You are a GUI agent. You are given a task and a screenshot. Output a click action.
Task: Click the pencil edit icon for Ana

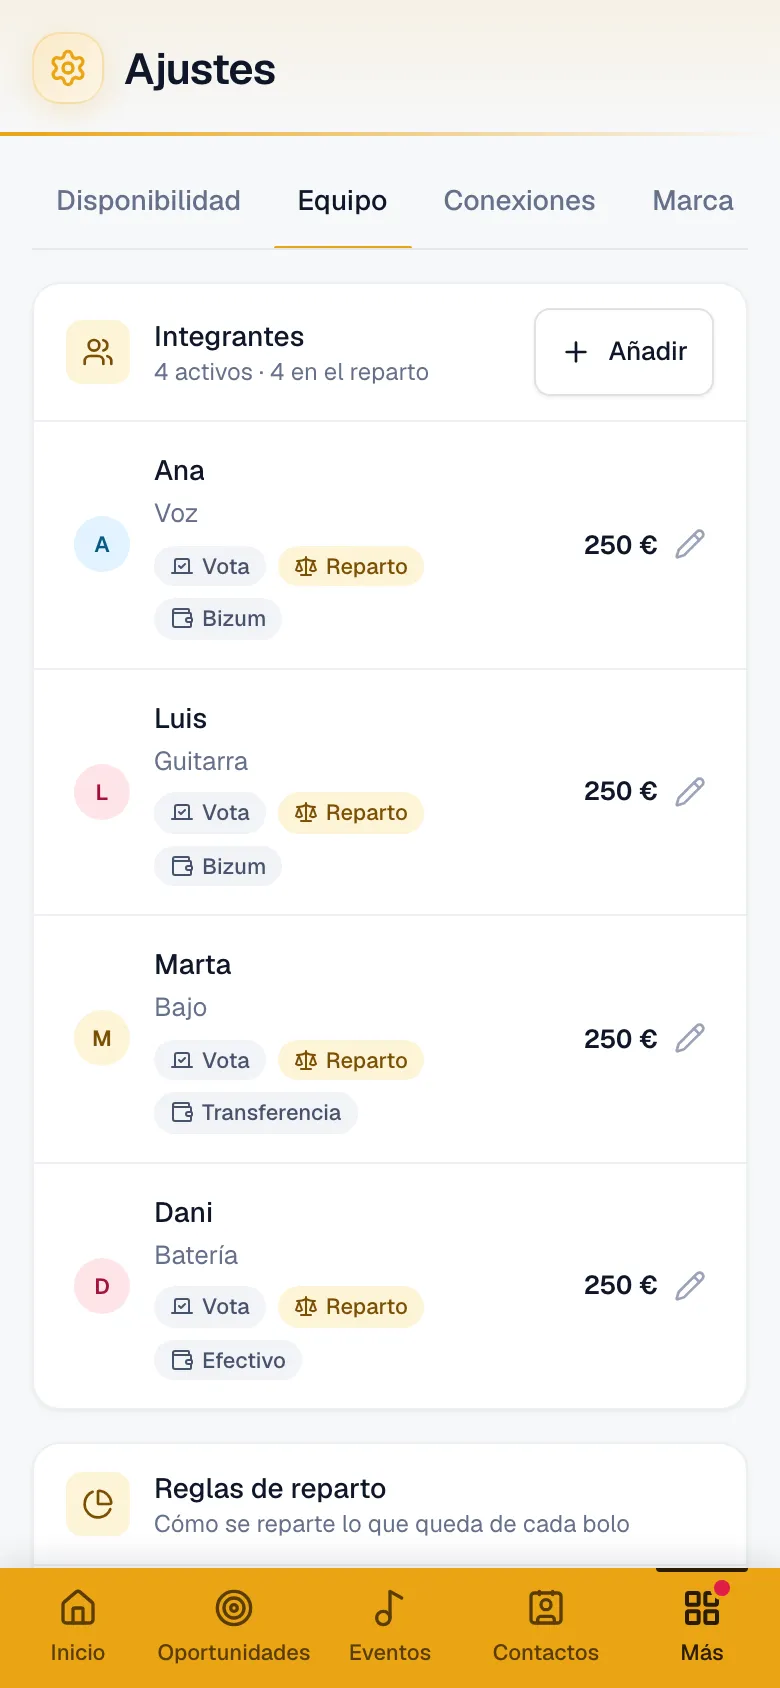click(x=690, y=544)
